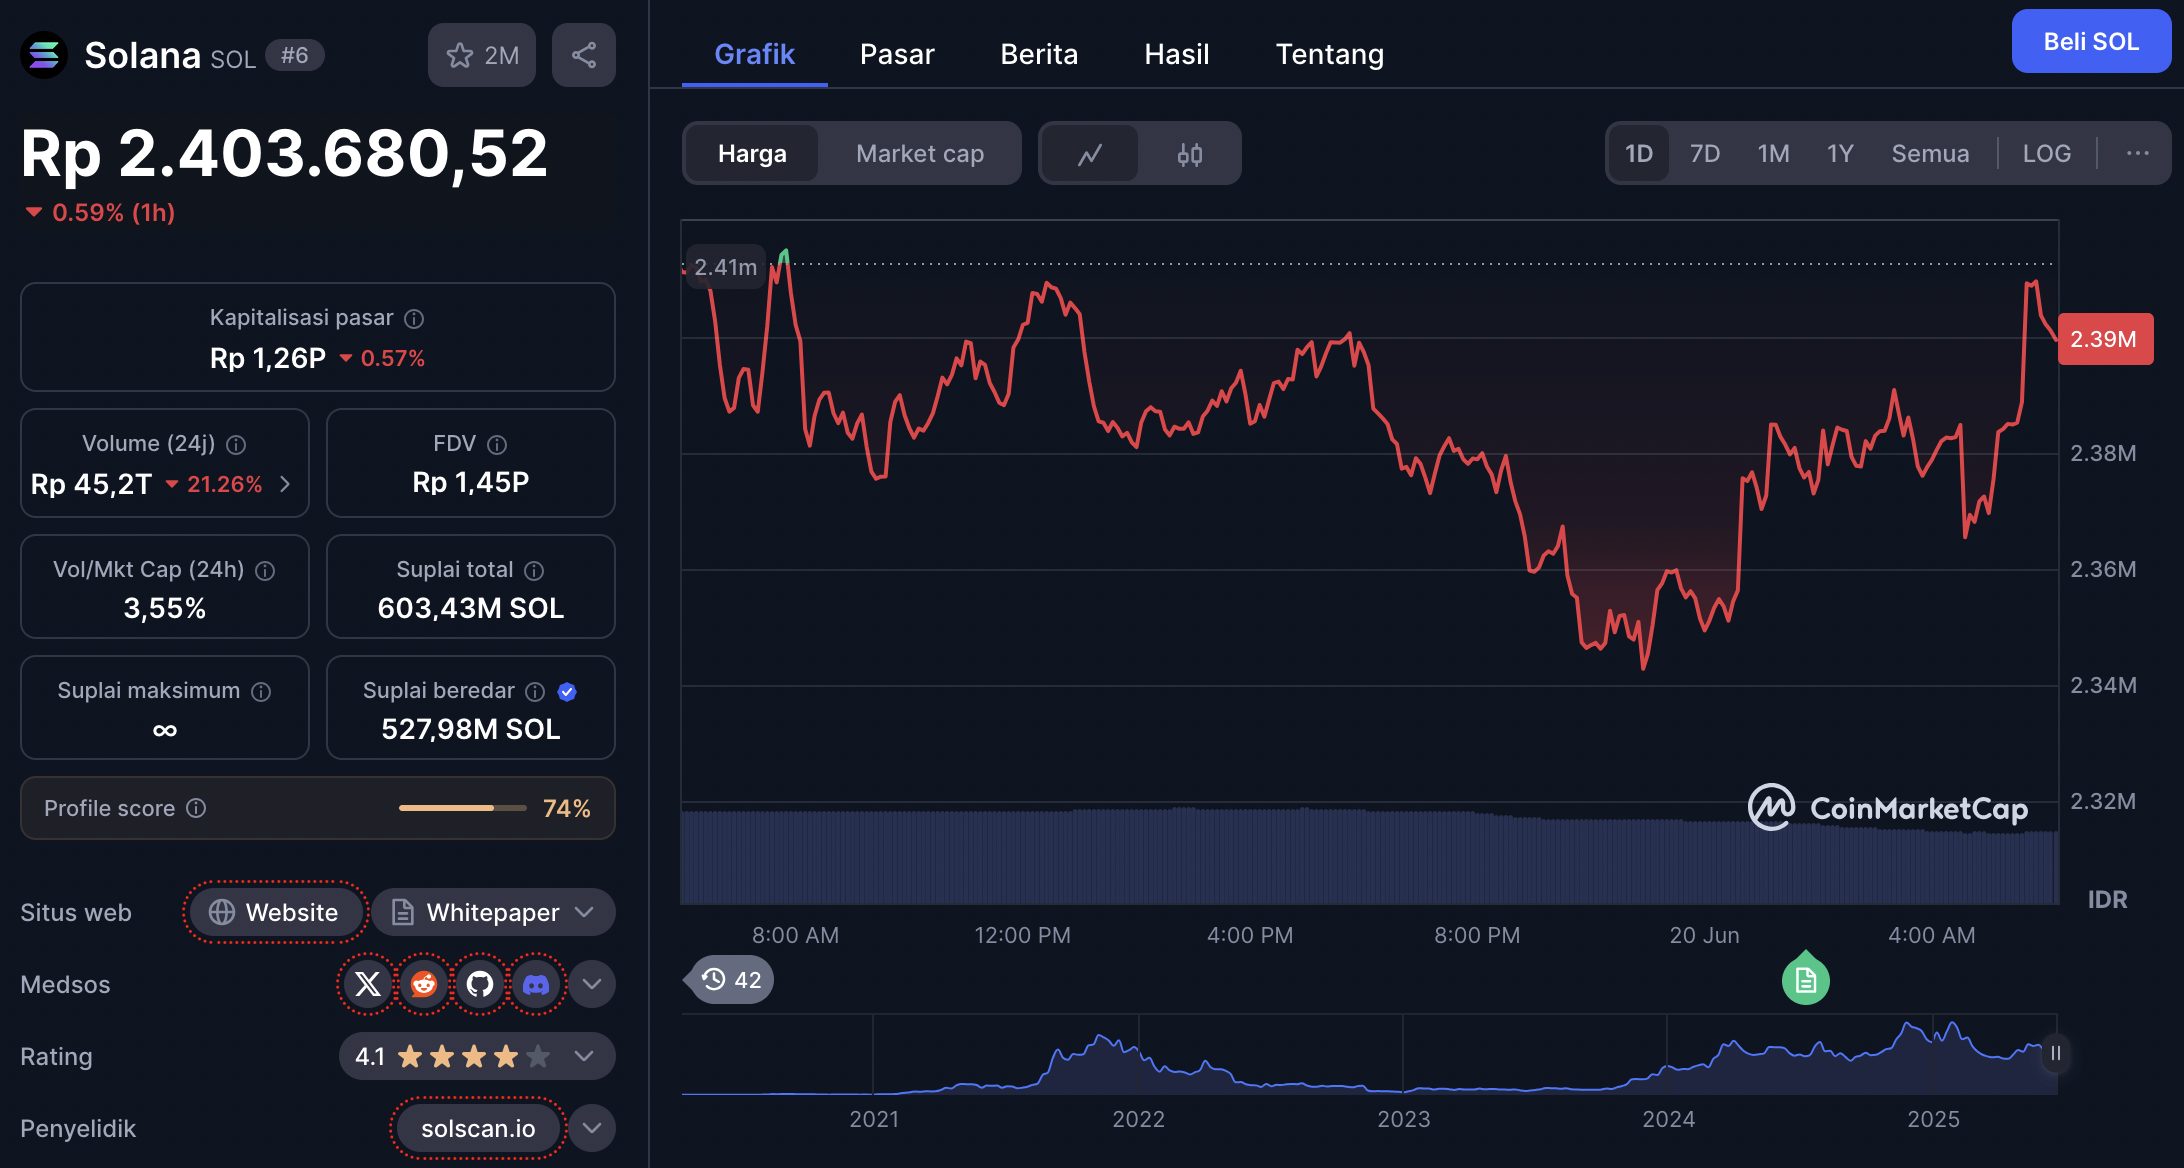Viewport: 2184px width, 1168px height.
Task: Expand more Medsos links chevron
Action: coord(592,984)
